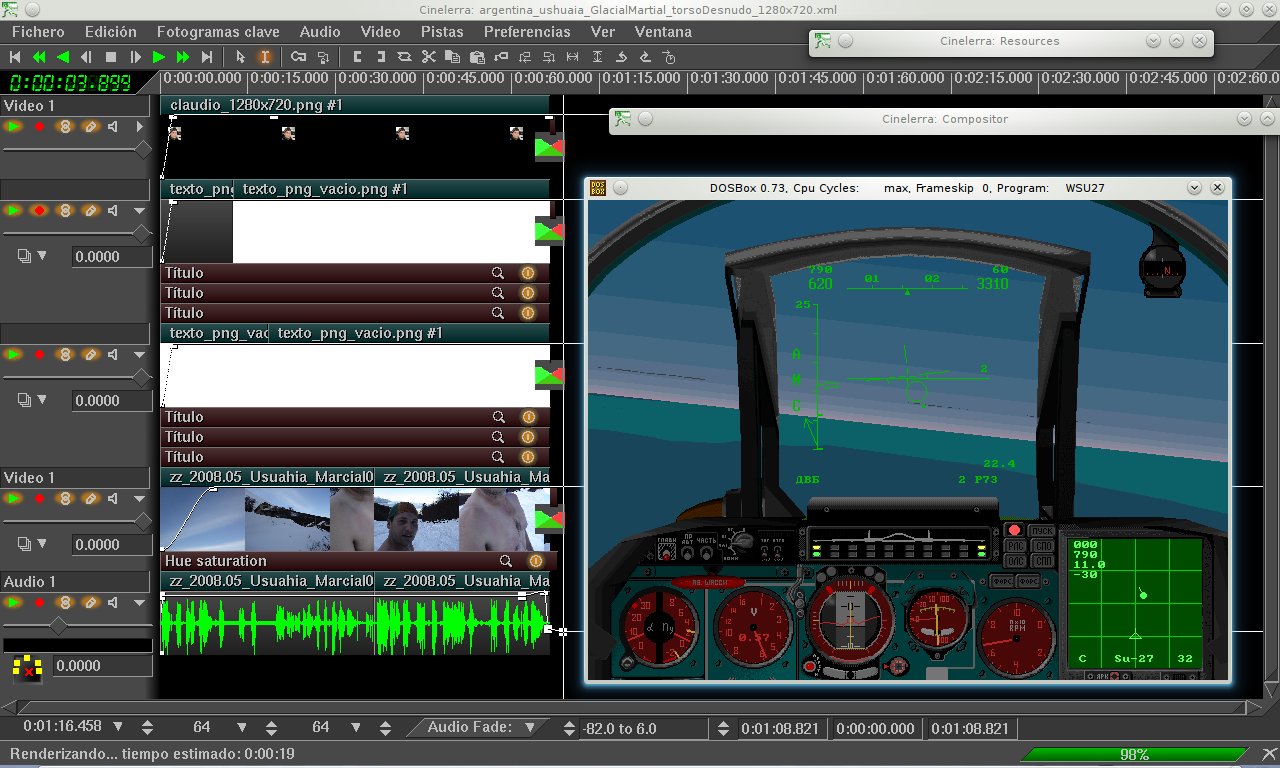The height and width of the screenshot is (768, 1280).
Task: Cut the selection with the scissors icon
Action: point(429,57)
